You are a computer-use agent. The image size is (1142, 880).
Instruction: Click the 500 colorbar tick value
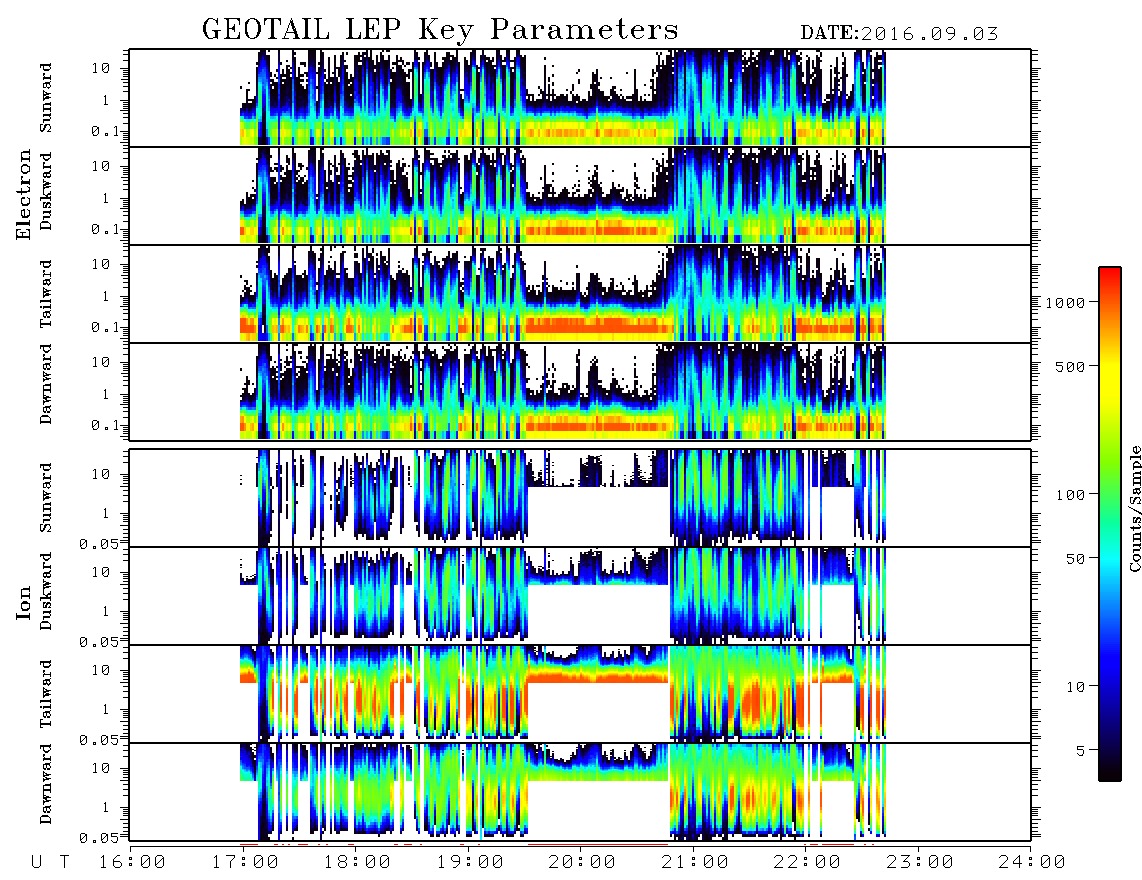1071,366
